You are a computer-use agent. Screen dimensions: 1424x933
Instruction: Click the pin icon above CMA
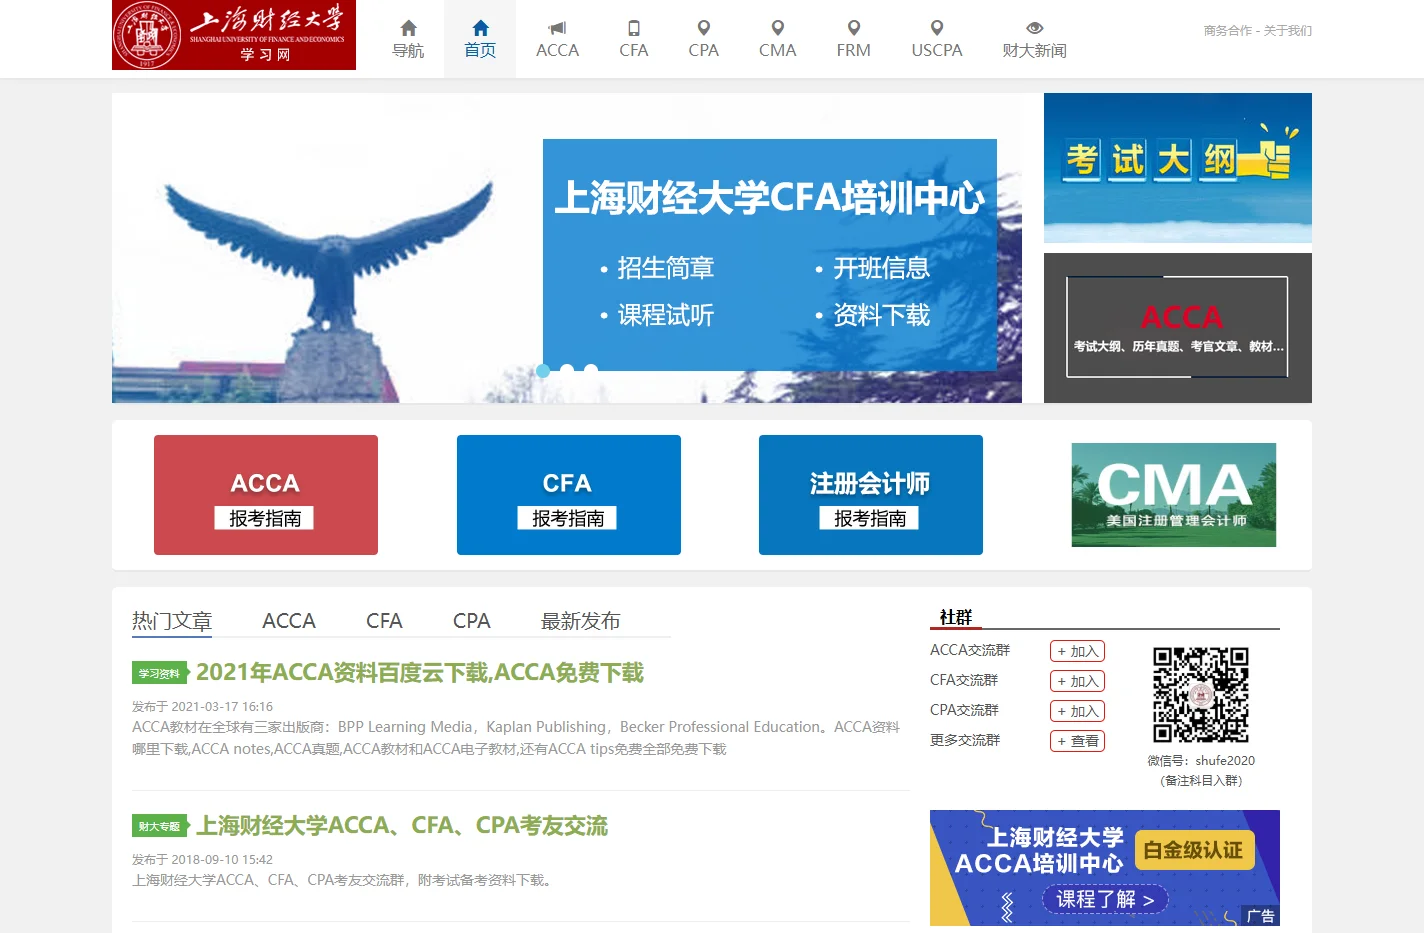[x=778, y=28]
